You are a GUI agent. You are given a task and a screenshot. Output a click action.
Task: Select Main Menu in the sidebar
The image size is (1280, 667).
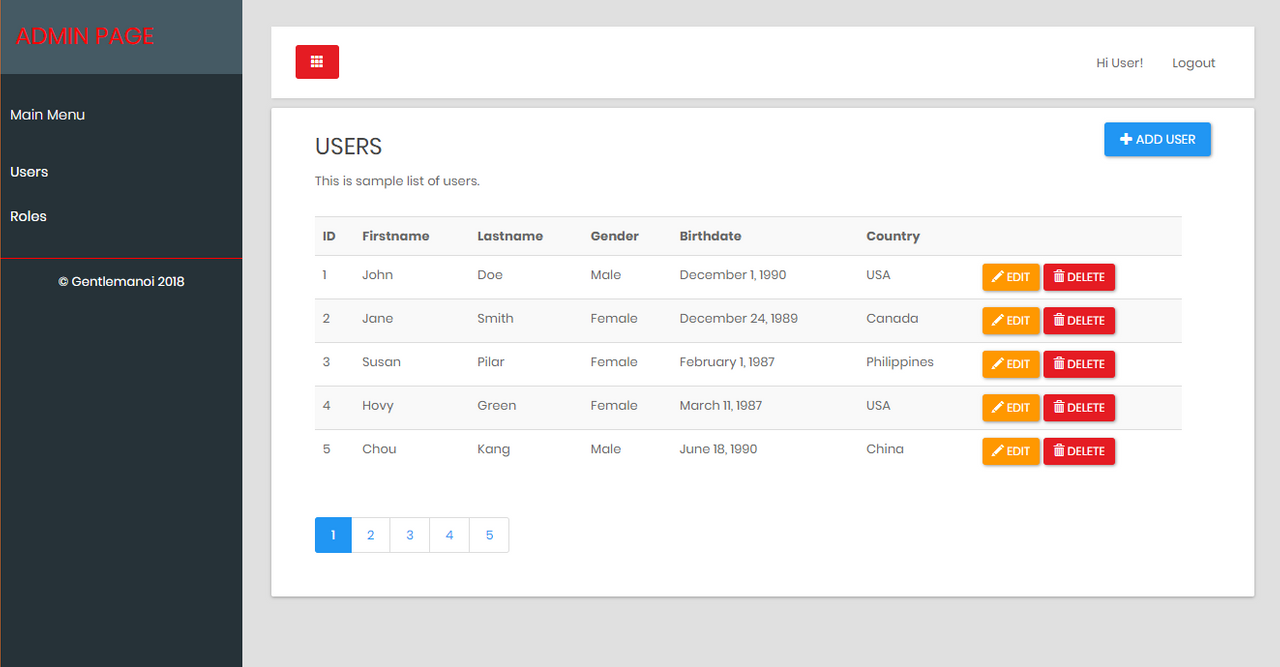click(47, 114)
